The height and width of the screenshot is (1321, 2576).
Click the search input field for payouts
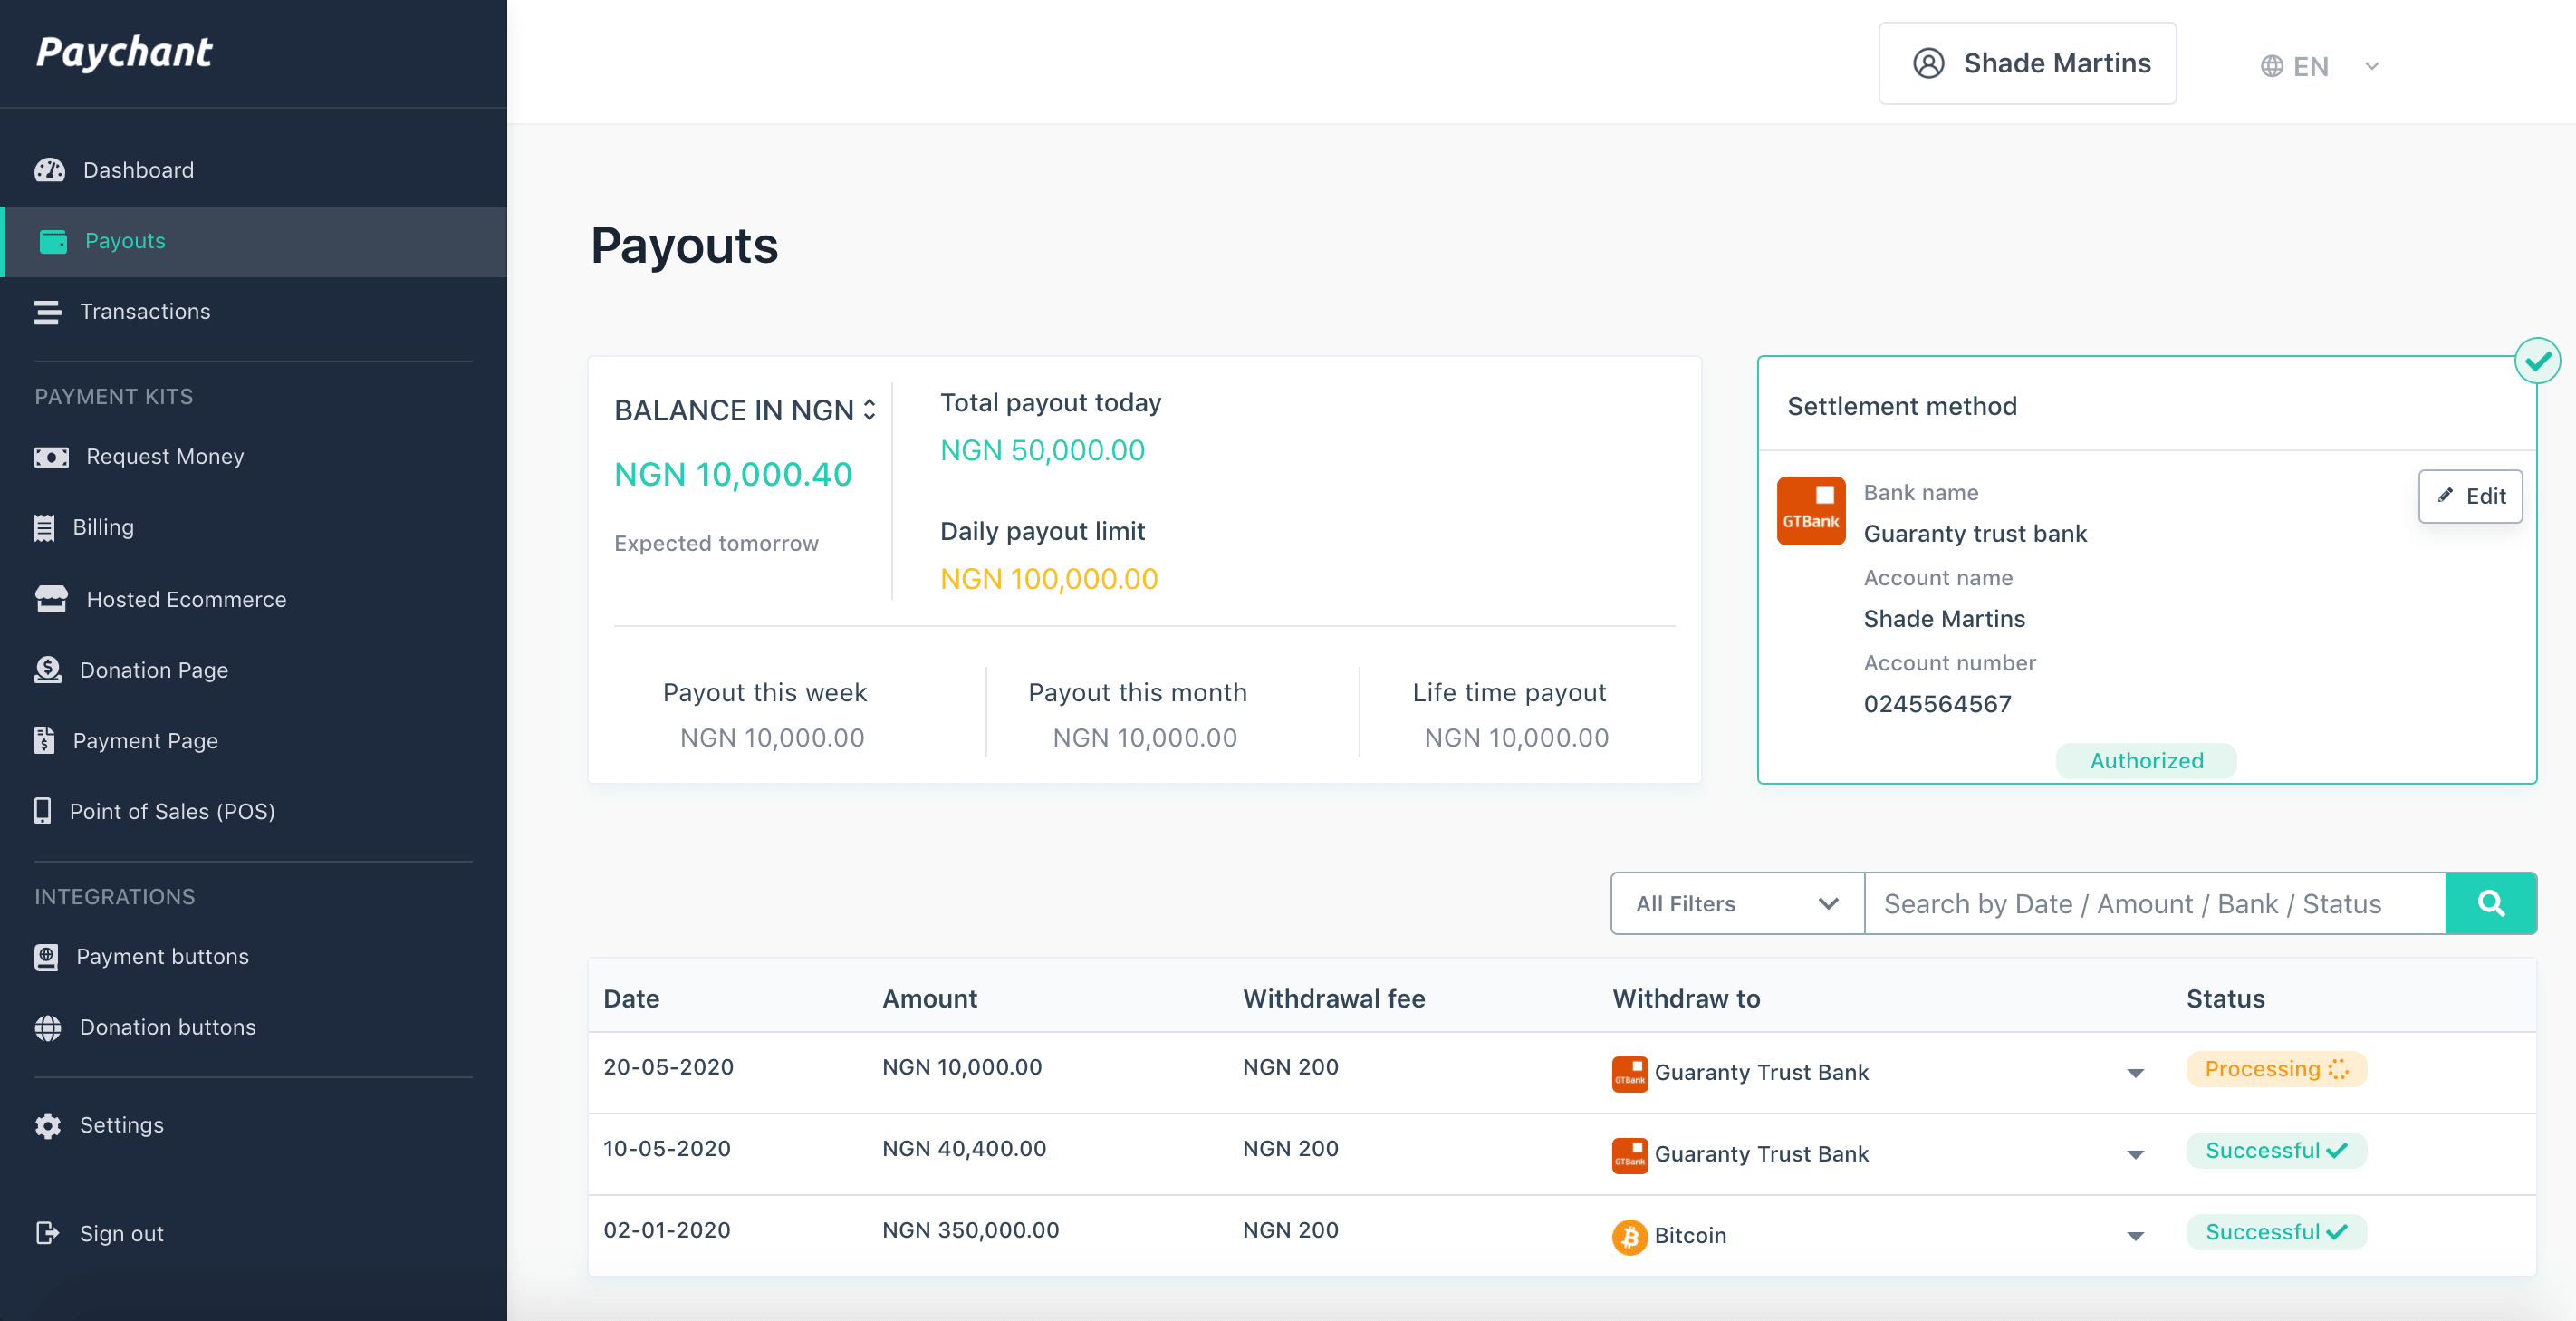coord(2155,902)
